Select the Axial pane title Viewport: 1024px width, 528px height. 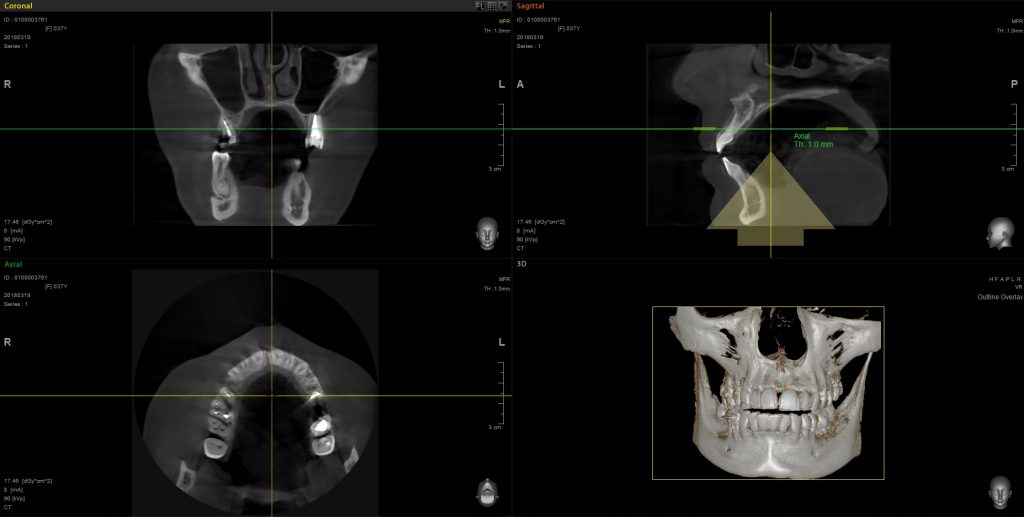13,265
